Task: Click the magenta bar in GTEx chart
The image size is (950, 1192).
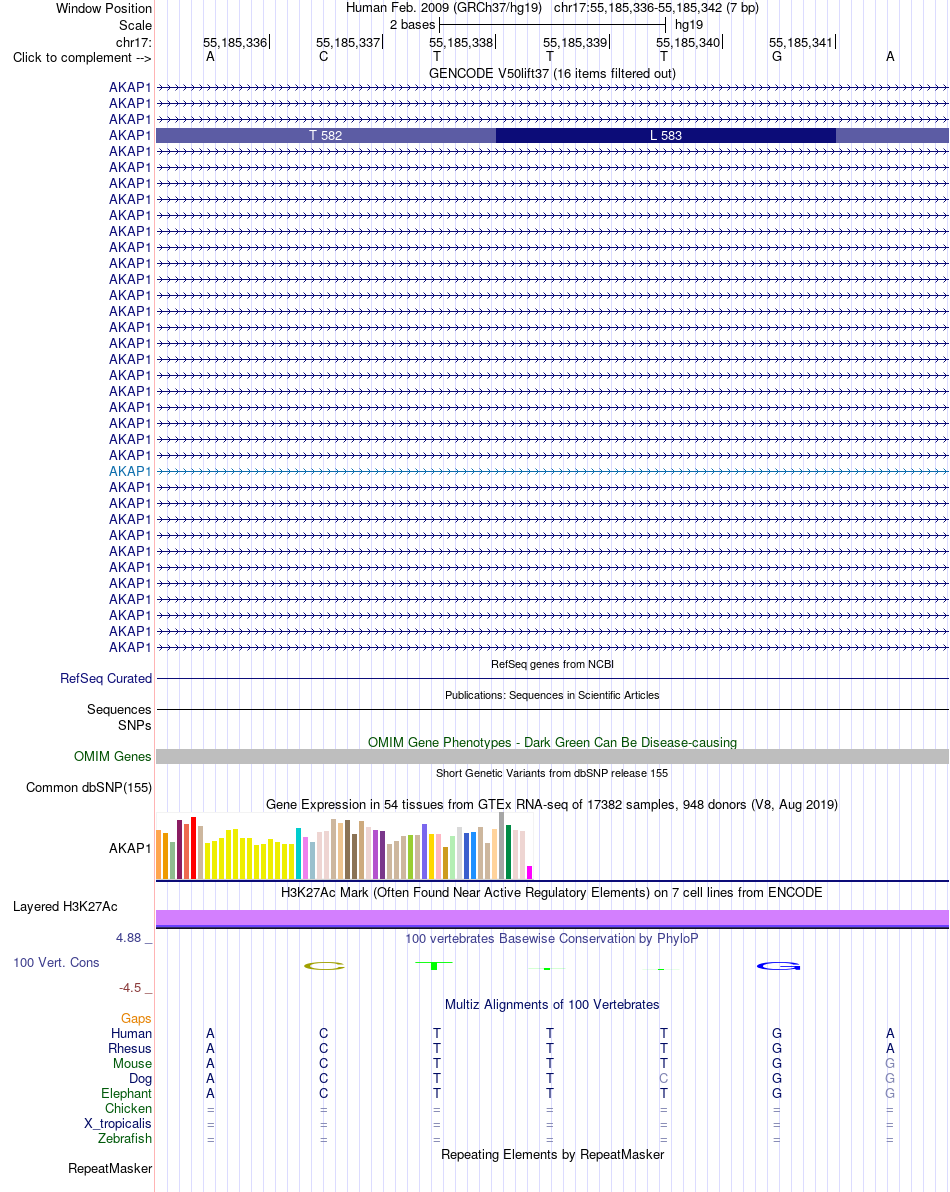Action: (x=530, y=873)
